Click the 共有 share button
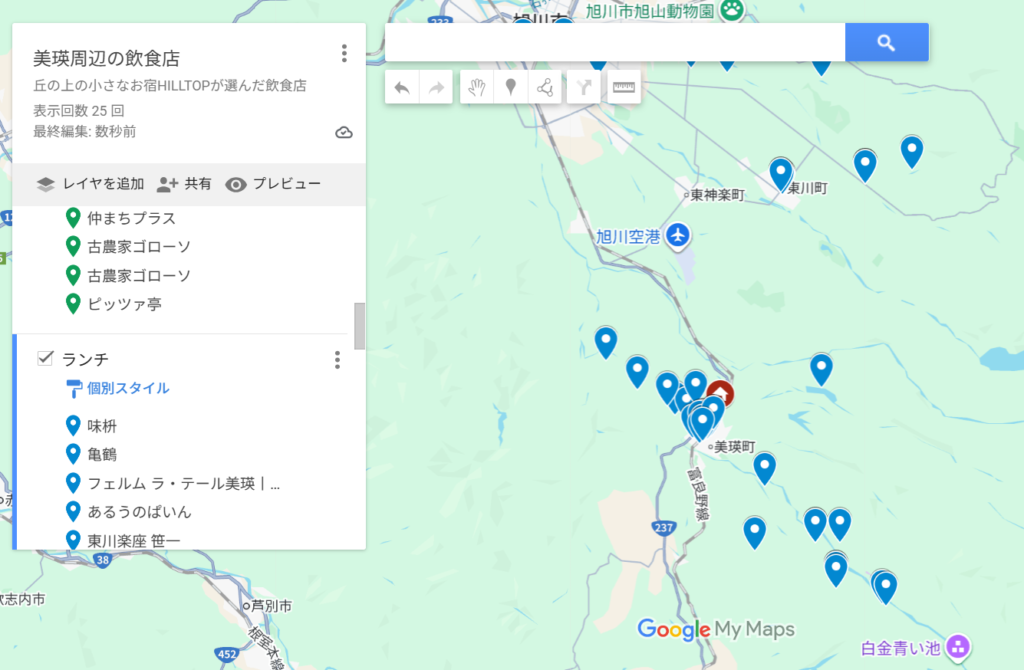1024x670 pixels. coord(184,184)
